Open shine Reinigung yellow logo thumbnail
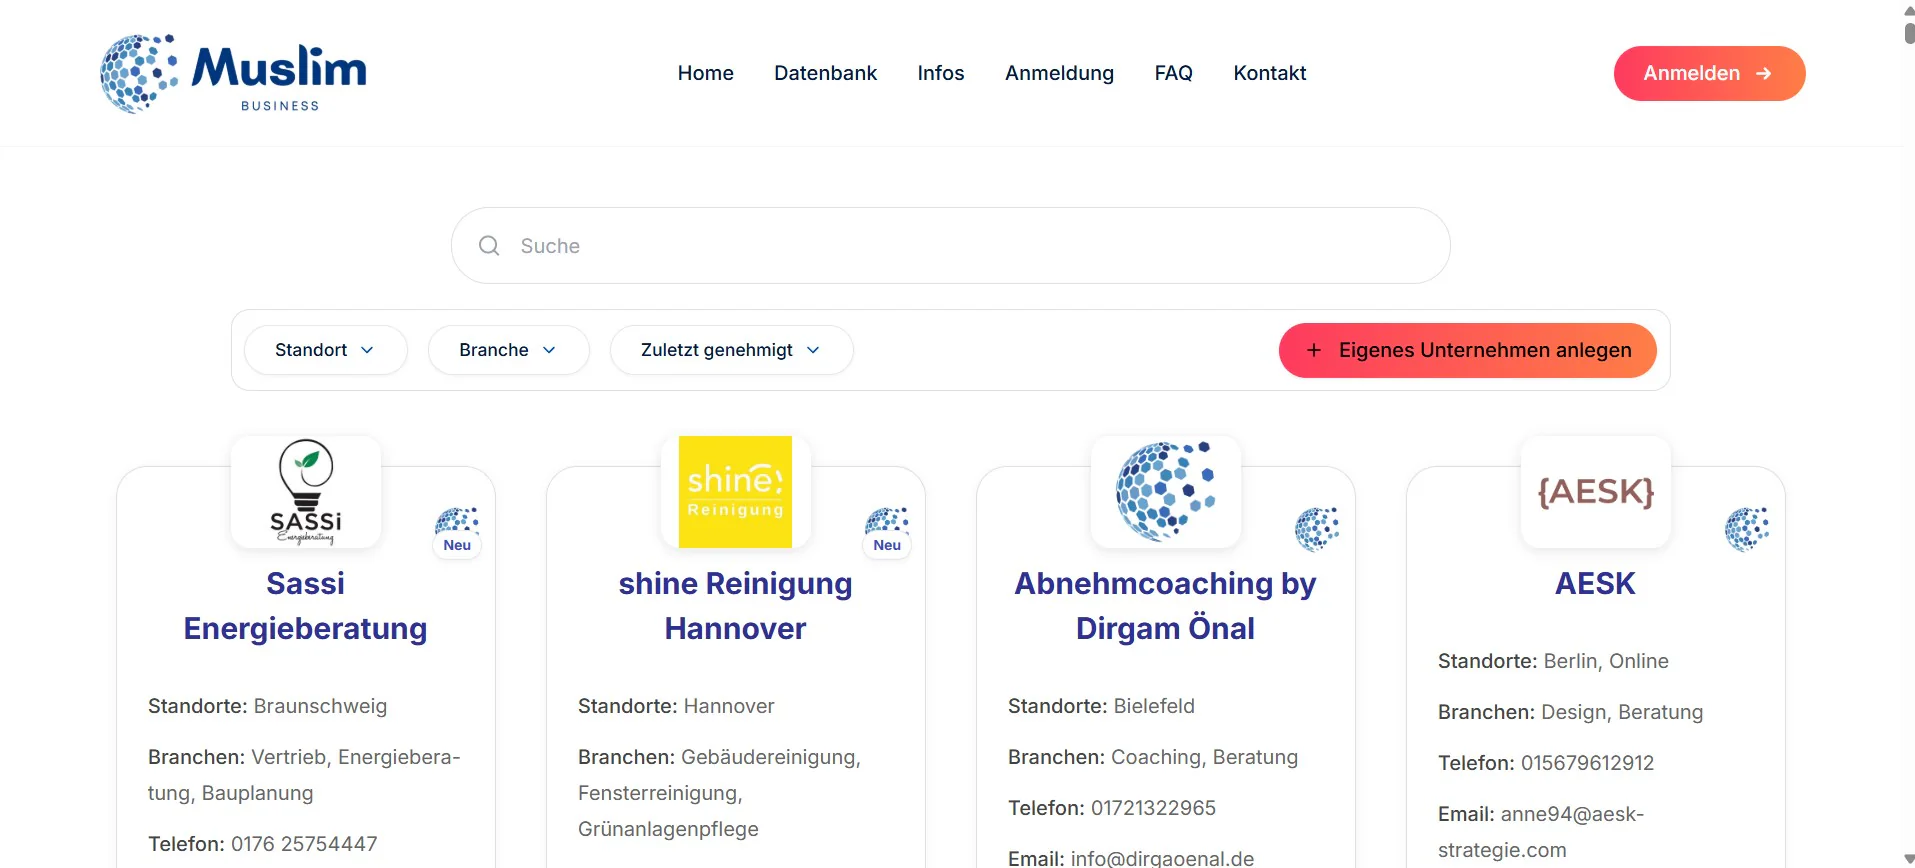Image resolution: width=1915 pixels, height=868 pixels. [736, 492]
